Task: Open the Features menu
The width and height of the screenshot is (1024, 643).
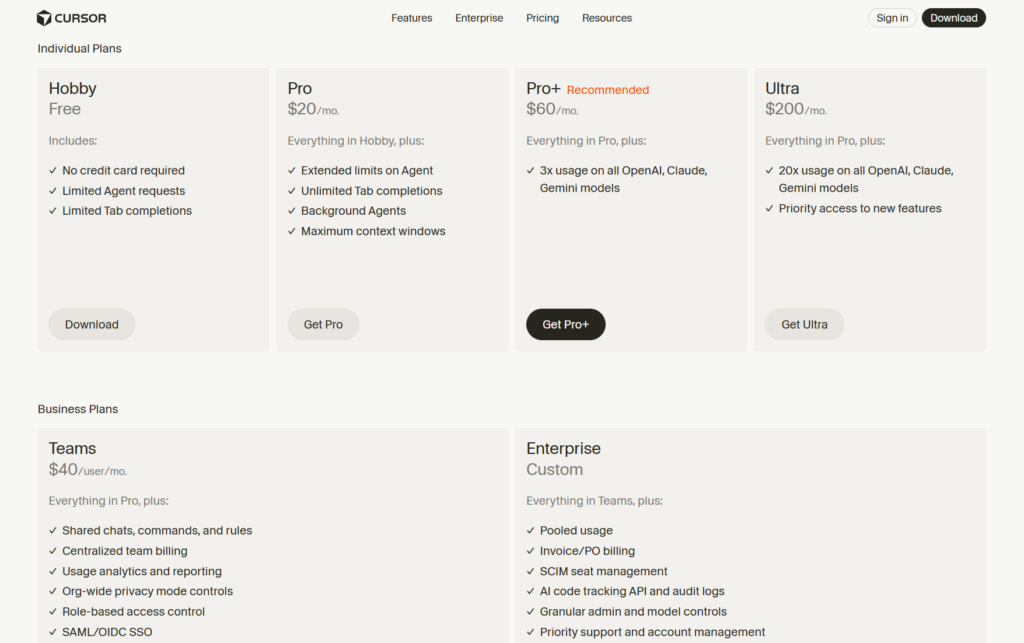Action: (x=411, y=17)
